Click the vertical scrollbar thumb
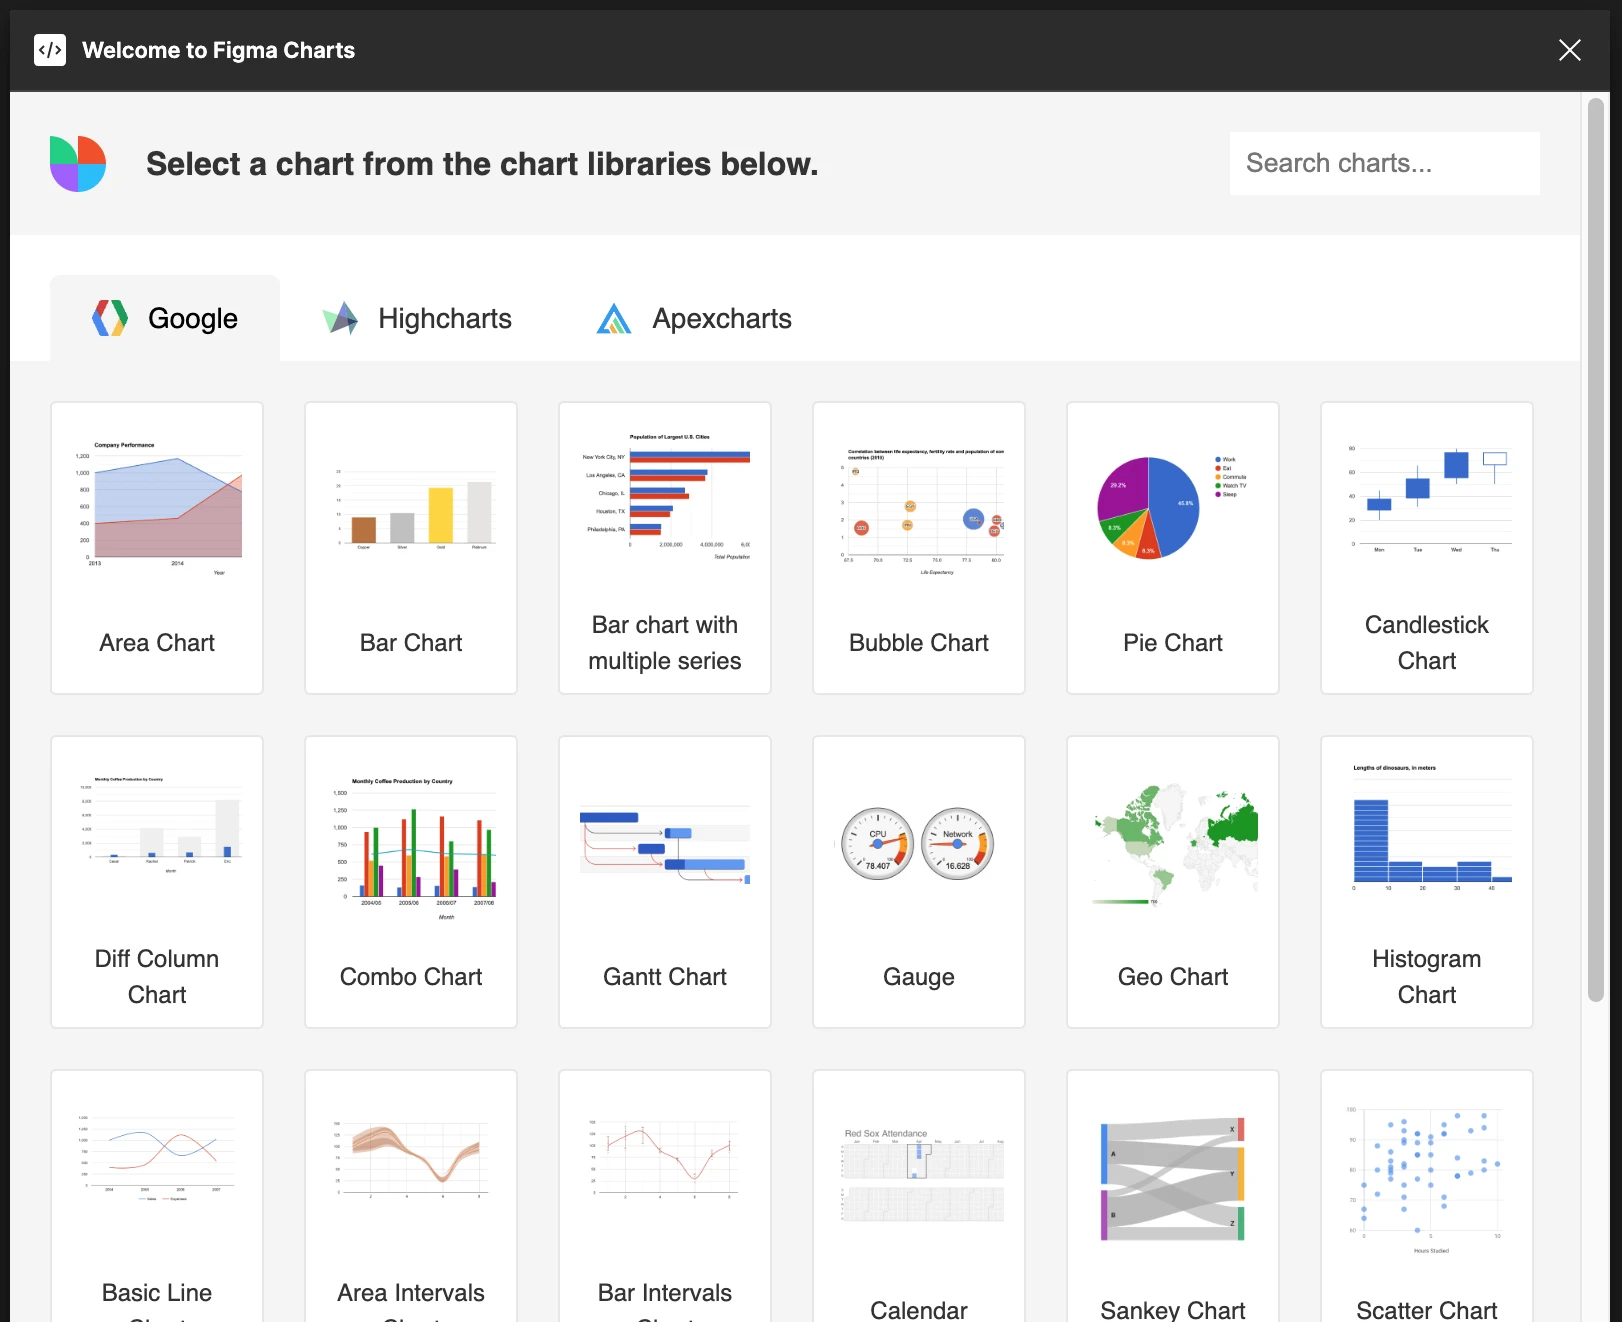The height and width of the screenshot is (1322, 1622). point(1596,550)
